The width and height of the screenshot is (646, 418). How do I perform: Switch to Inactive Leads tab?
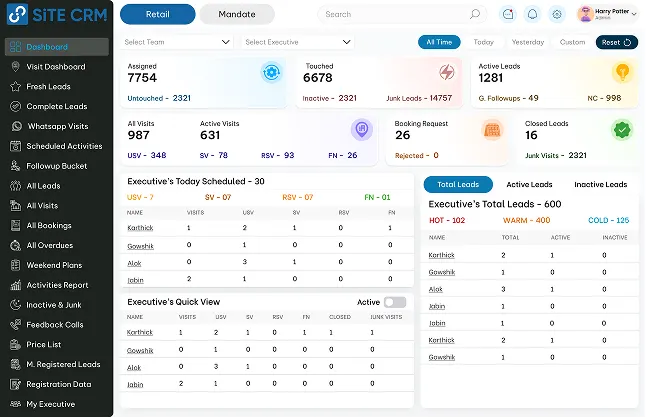point(601,184)
